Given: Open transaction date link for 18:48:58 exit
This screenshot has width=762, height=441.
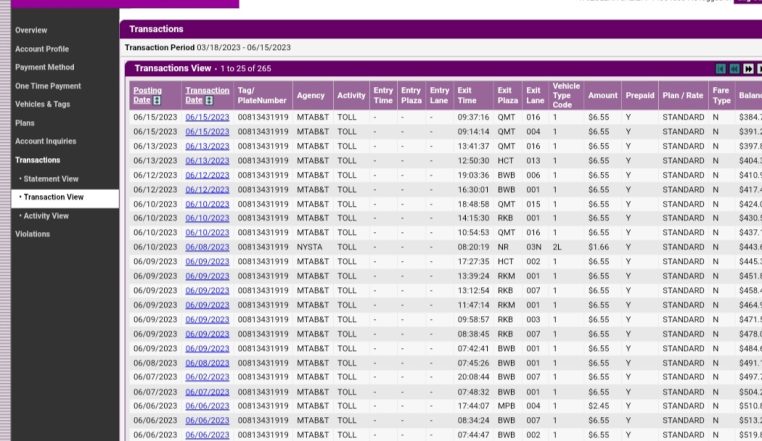Looking at the screenshot, I should 207,204.
